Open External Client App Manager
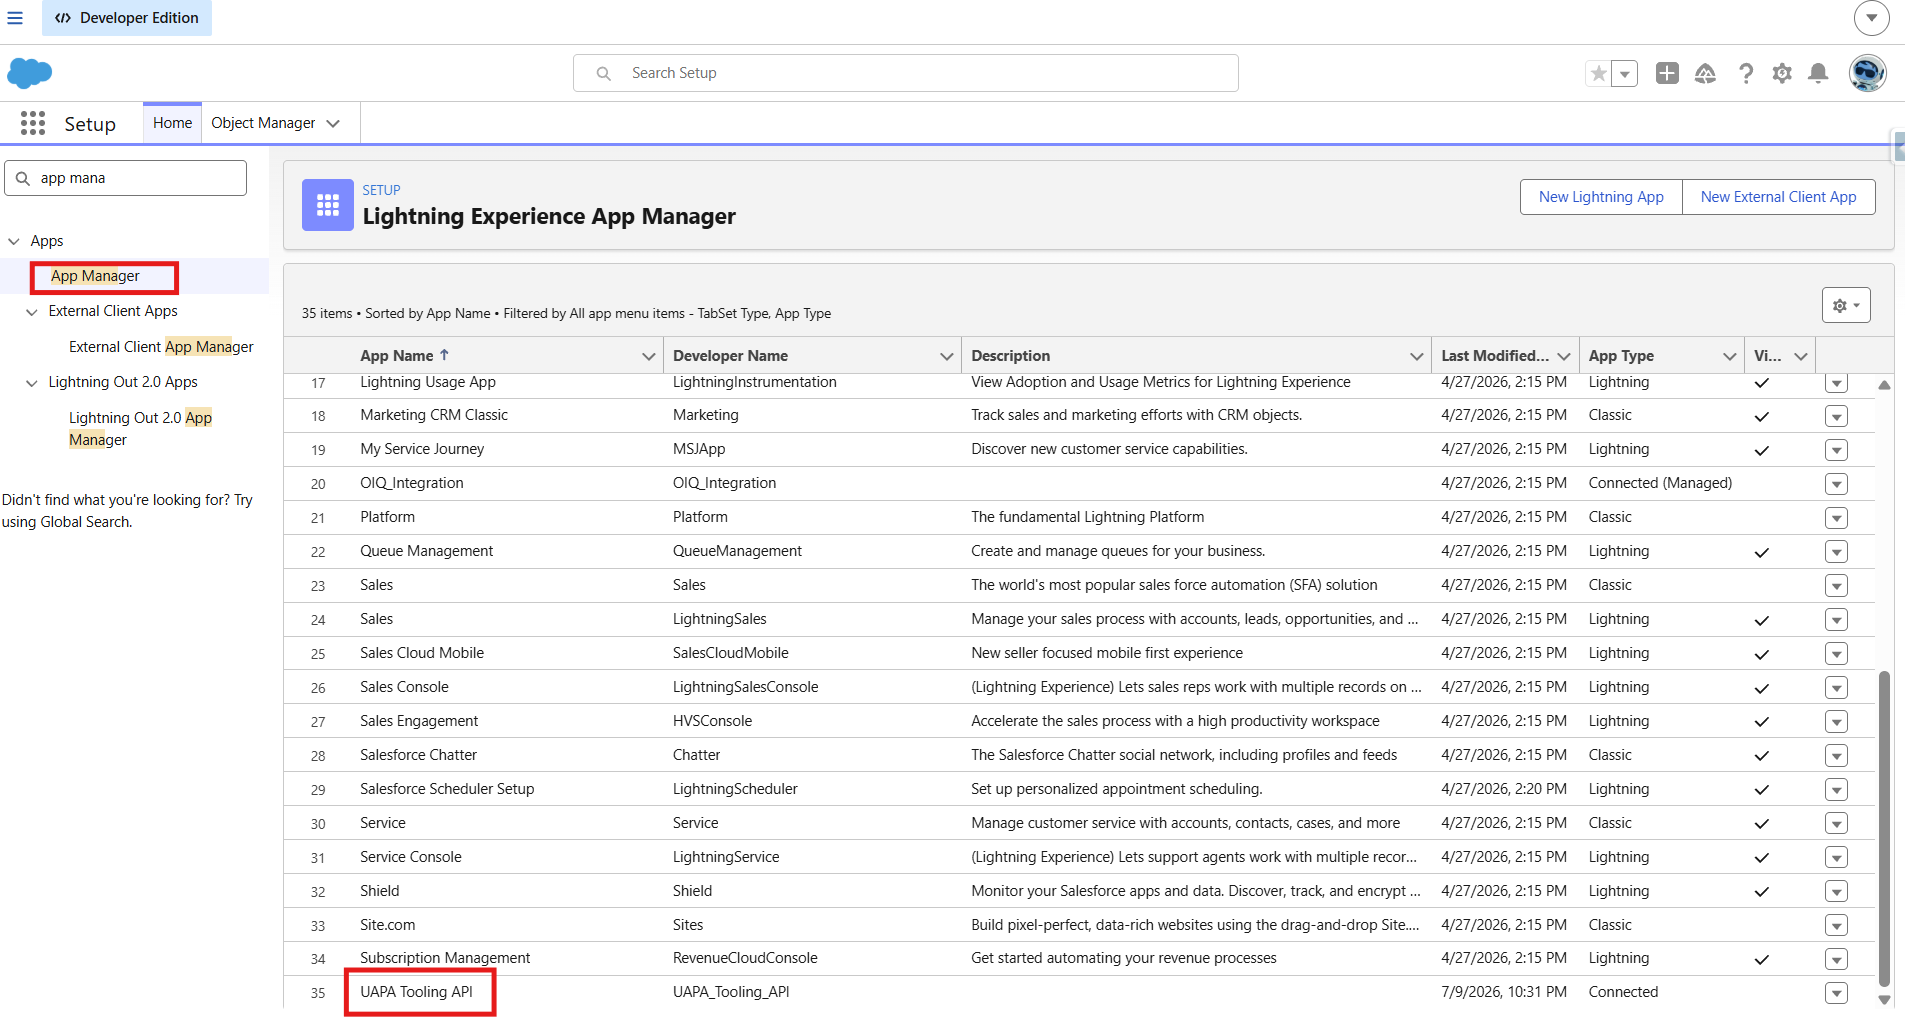This screenshot has width=1905, height=1017. [161, 347]
